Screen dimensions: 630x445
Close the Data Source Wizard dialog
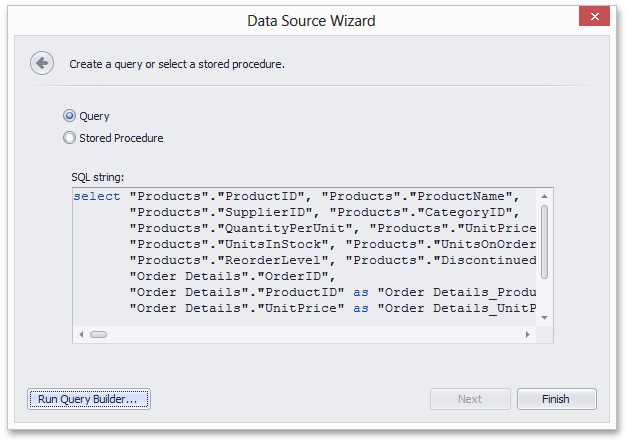pyautogui.click(x=595, y=16)
